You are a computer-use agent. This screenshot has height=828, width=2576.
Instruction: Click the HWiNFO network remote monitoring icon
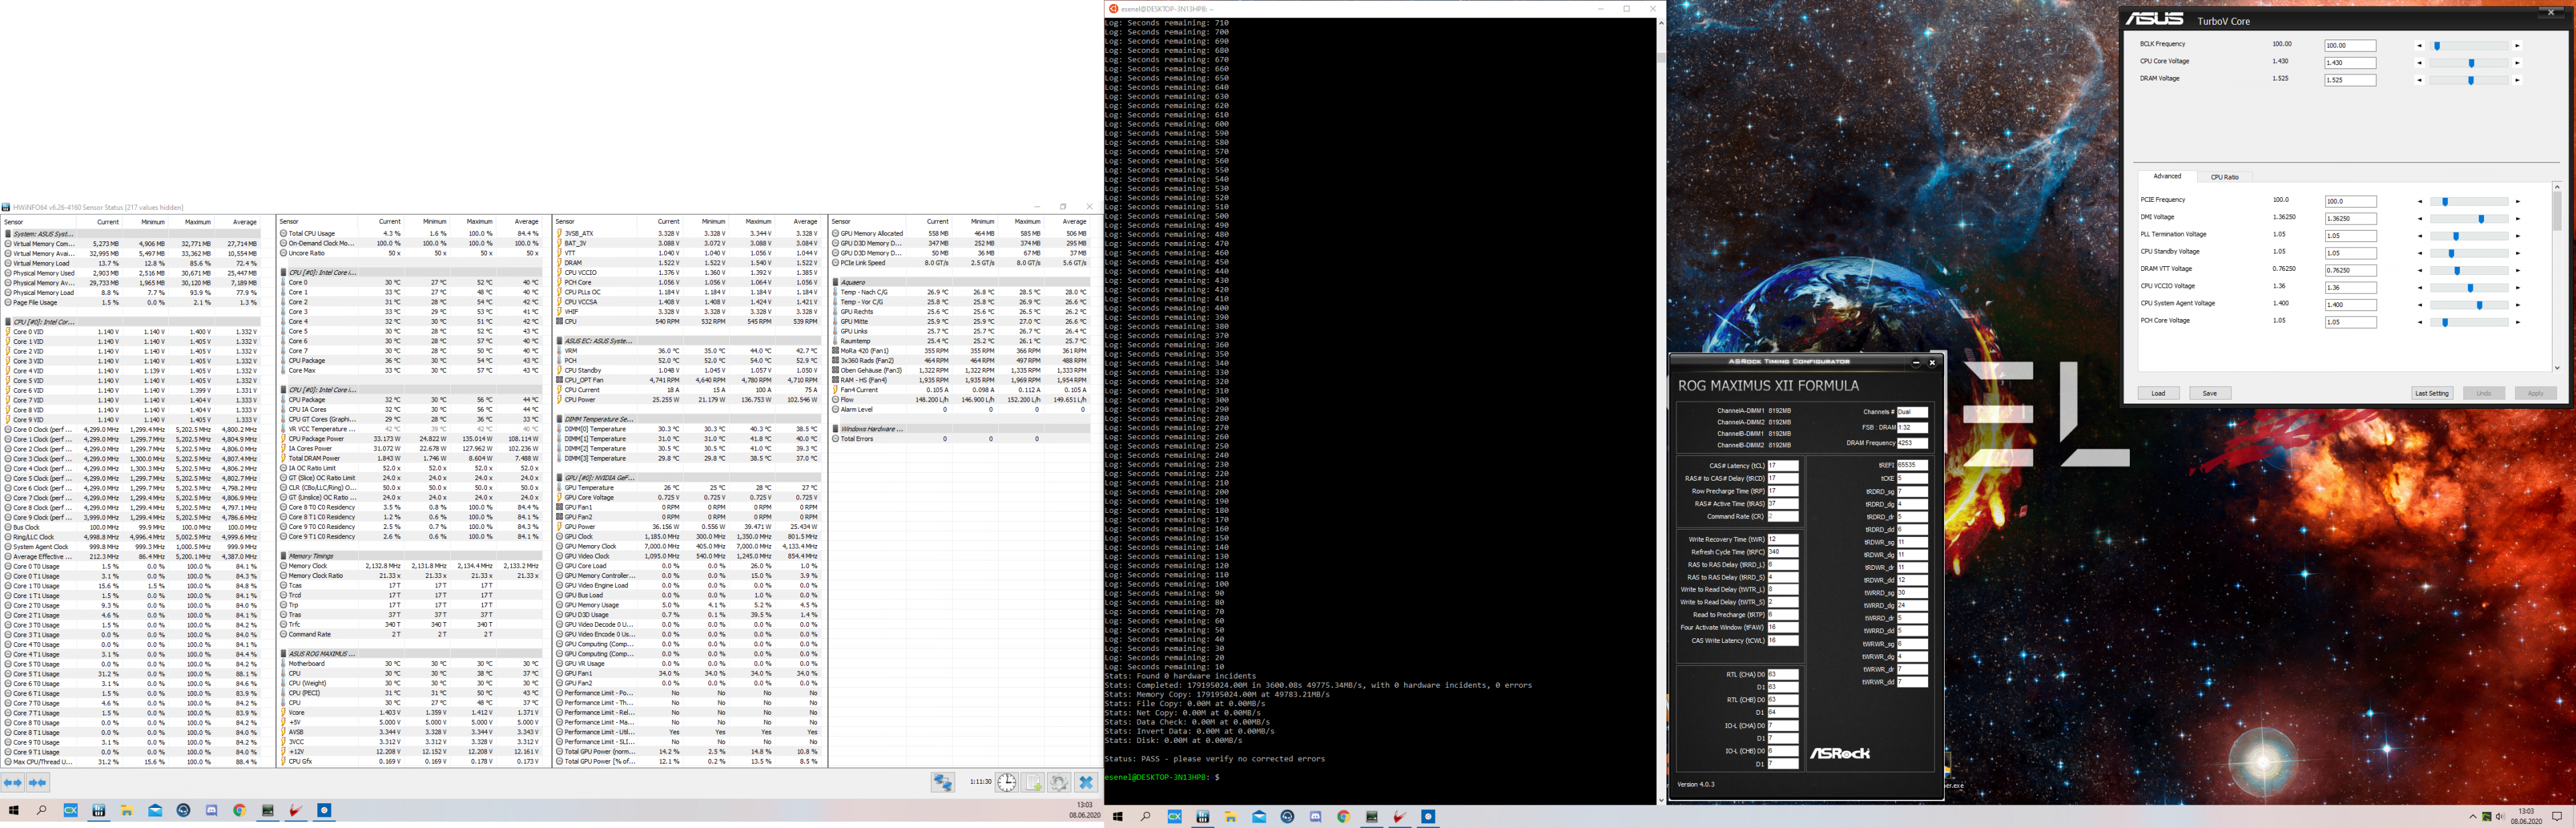942,783
